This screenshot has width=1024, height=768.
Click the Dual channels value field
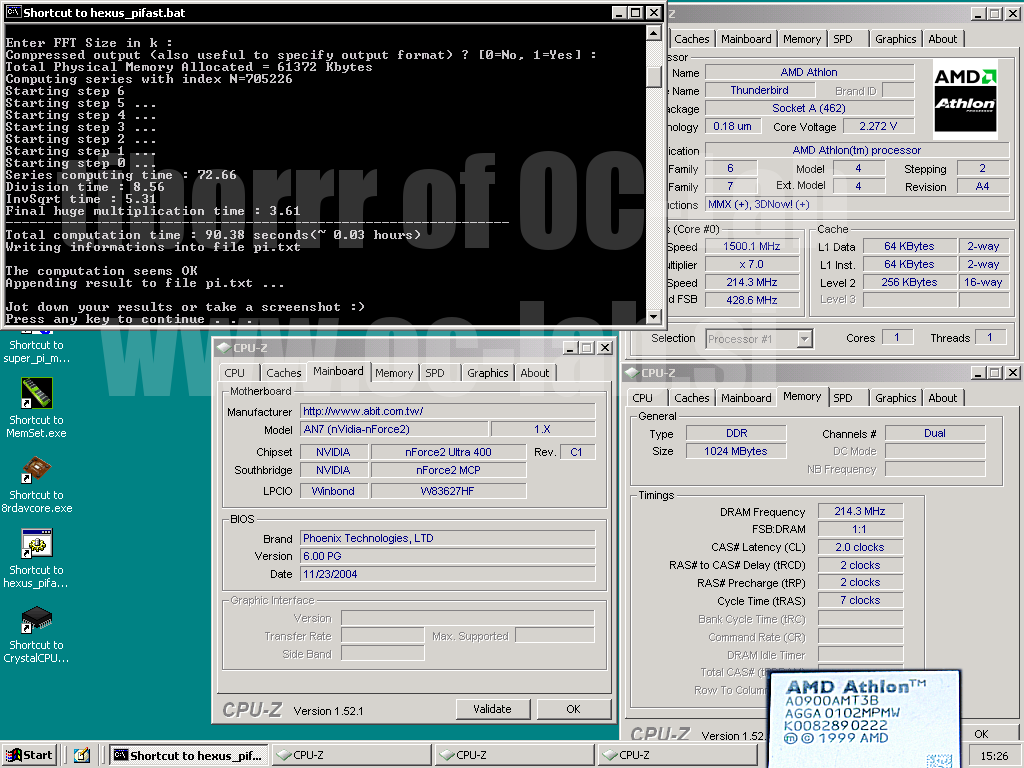pyautogui.click(x=935, y=433)
